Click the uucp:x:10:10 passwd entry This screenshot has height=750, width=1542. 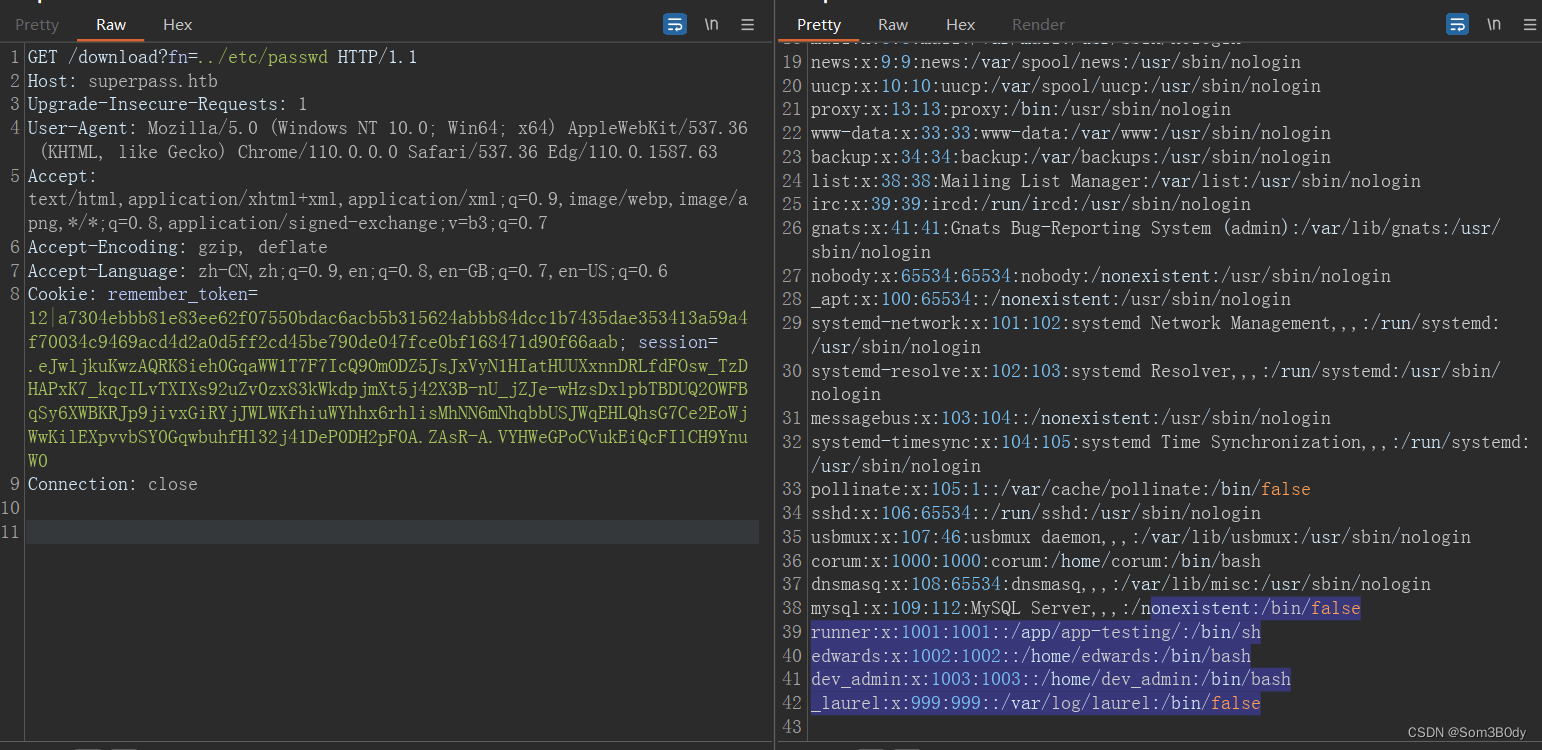coord(1065,86)
